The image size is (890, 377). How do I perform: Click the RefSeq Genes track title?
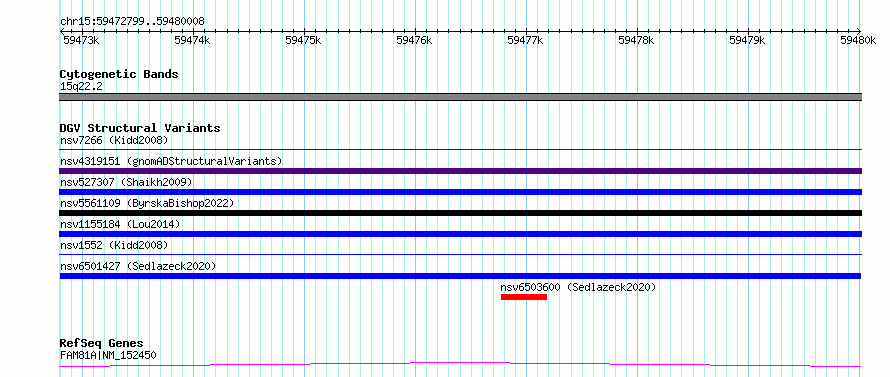point(101,343)
